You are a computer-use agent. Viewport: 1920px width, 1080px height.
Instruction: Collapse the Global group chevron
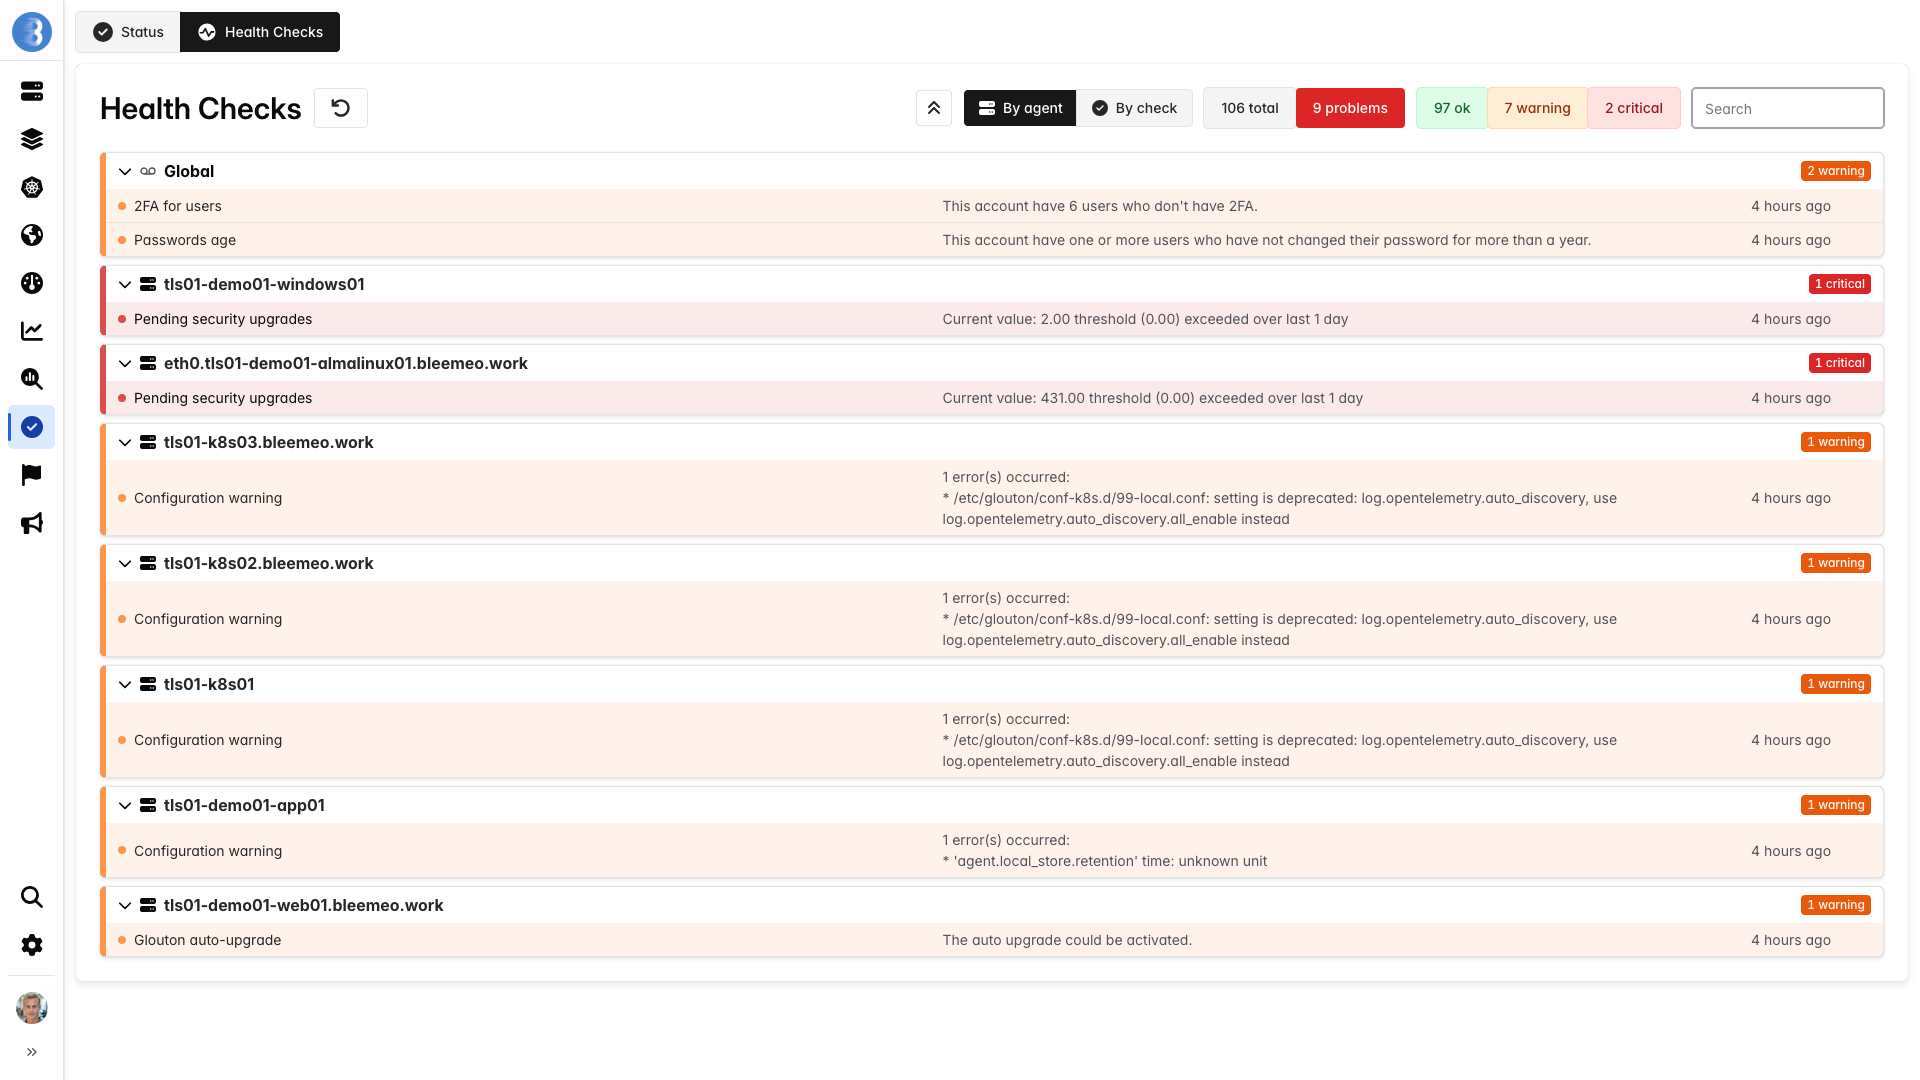coord(125,171)
